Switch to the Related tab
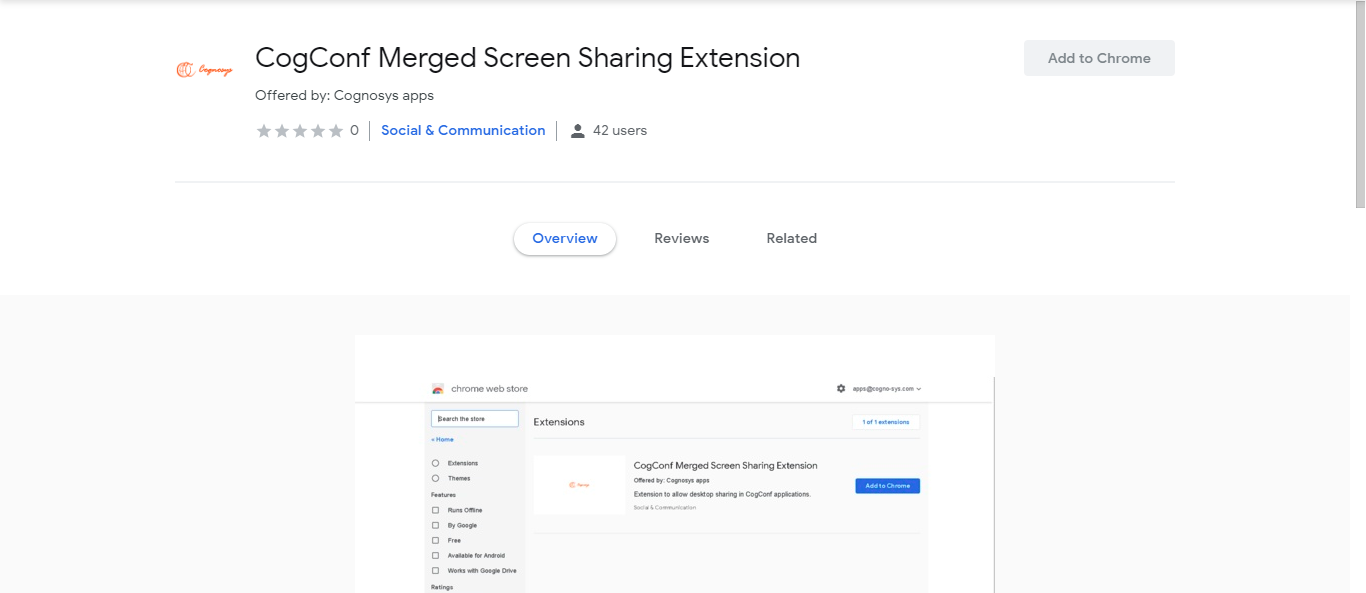Viewport: 1366px width, 593px height. (792, 238)
